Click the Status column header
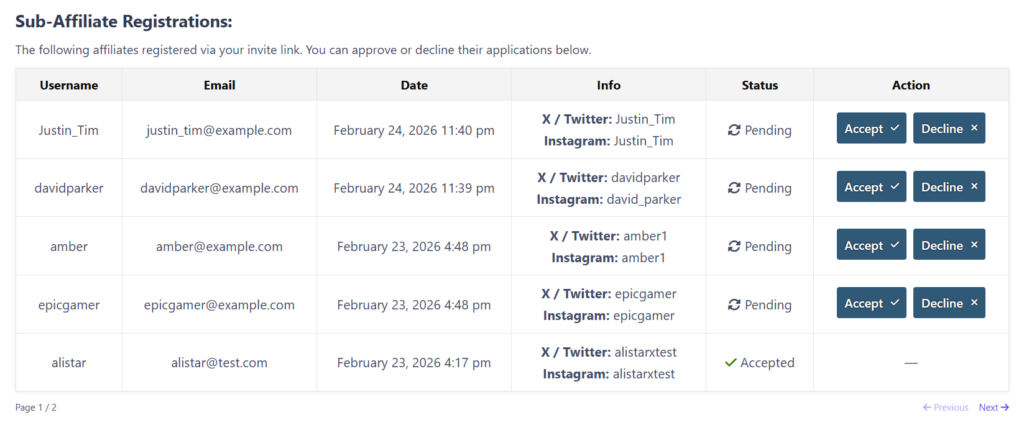This screenshot has height=425, width=1024. click(759, 86)
